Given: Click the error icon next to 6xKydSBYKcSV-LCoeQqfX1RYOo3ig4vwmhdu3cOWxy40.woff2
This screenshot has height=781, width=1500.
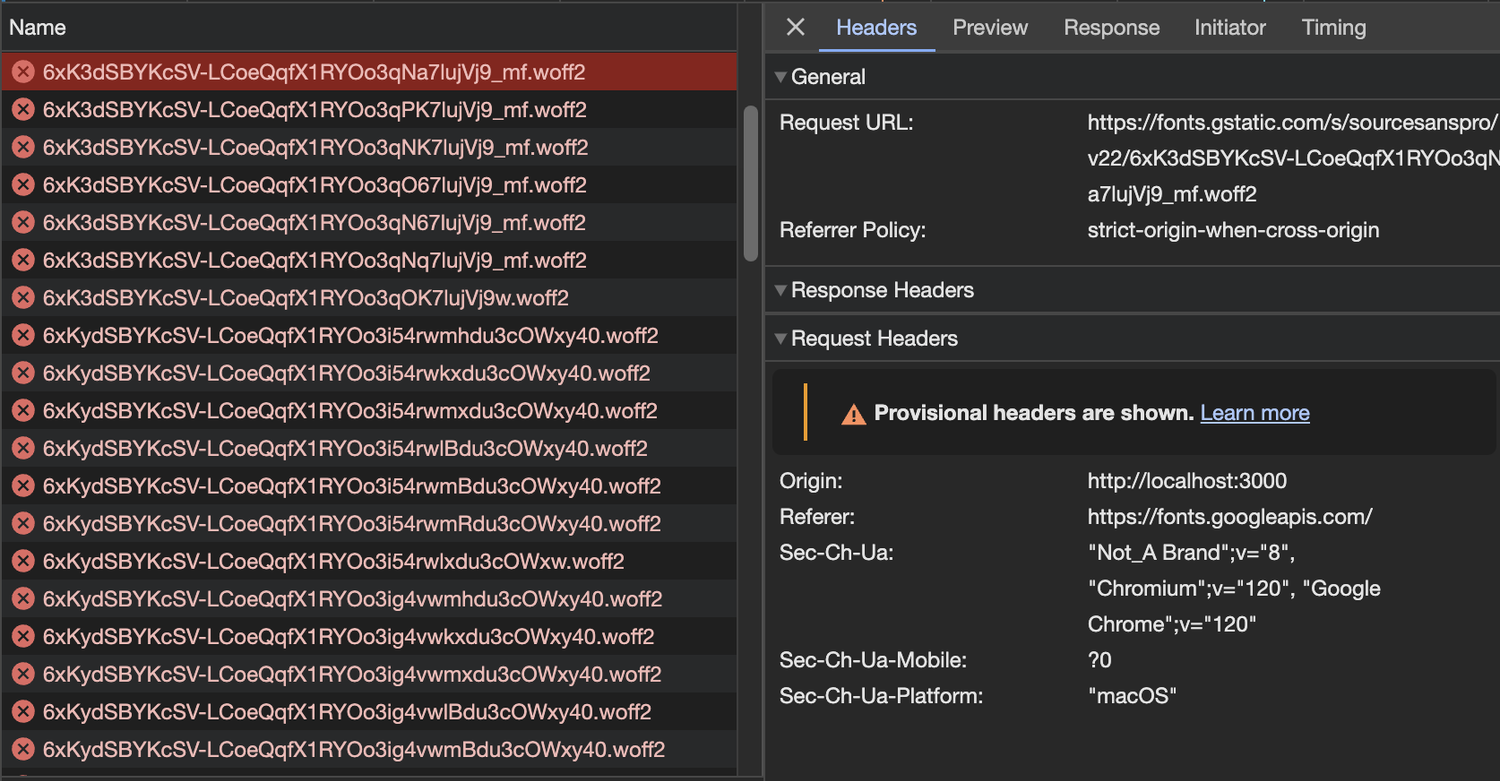Looking at the screenshot, I should 23,598.
